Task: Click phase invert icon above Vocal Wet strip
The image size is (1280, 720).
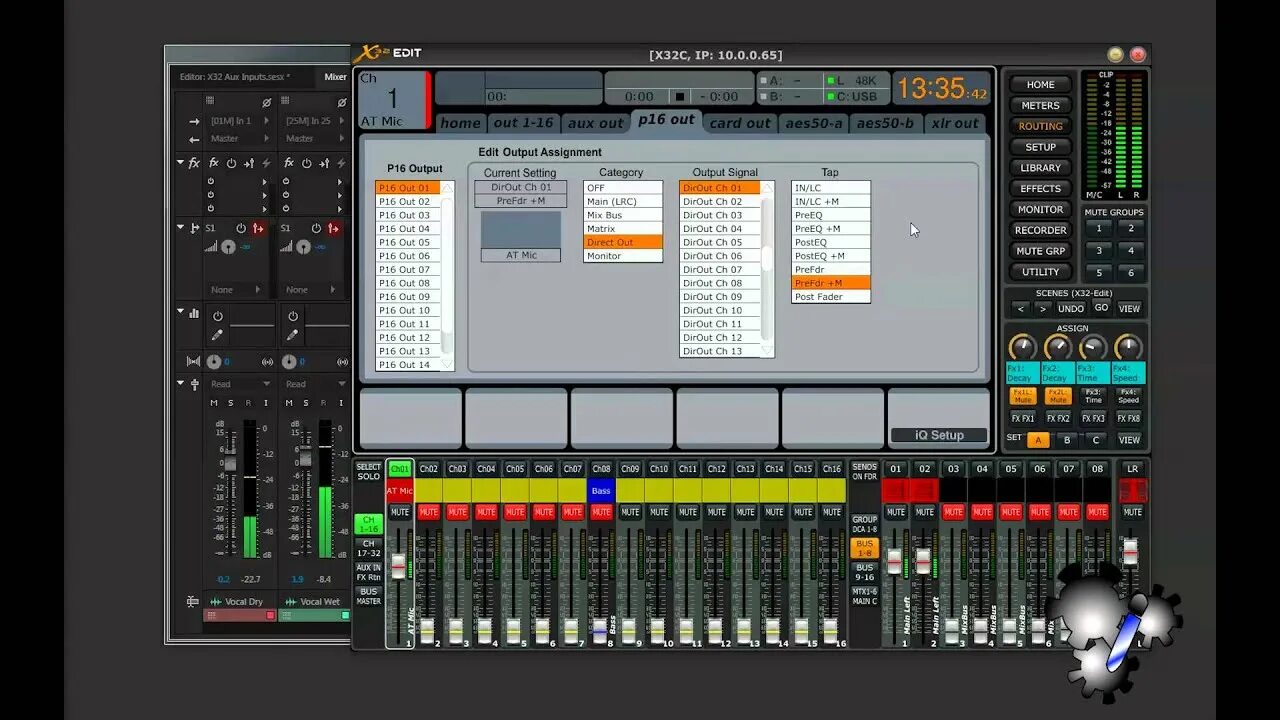Action: pos(341,102)
